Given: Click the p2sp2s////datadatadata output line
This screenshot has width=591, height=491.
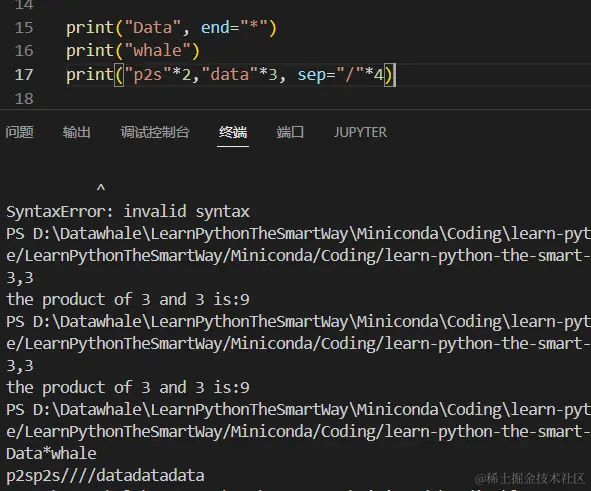Looking at the screenshot, I should pos(105,476).
